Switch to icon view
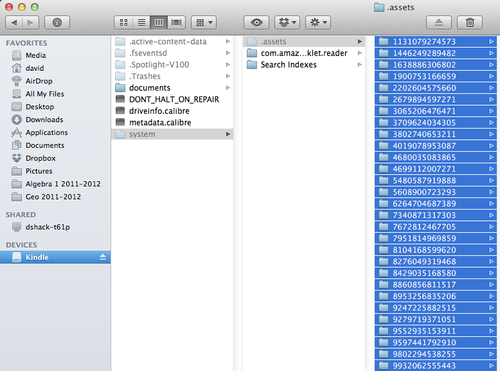This screenshot has height=371, width=500. 123,23
